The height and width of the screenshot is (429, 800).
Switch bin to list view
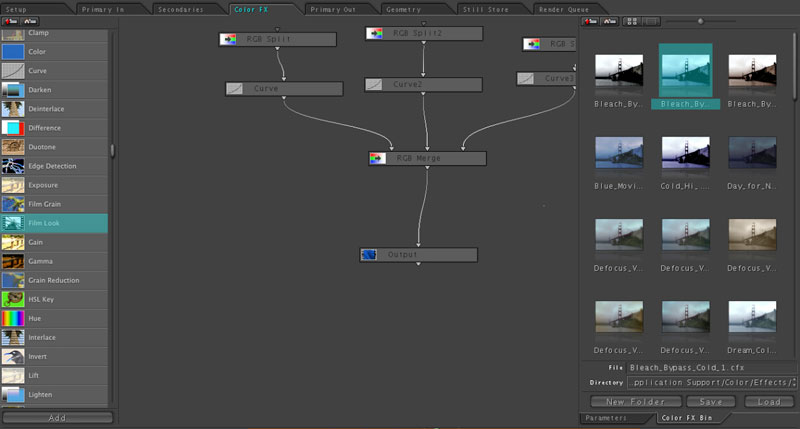pyautogui.click(x=649, y=21)
